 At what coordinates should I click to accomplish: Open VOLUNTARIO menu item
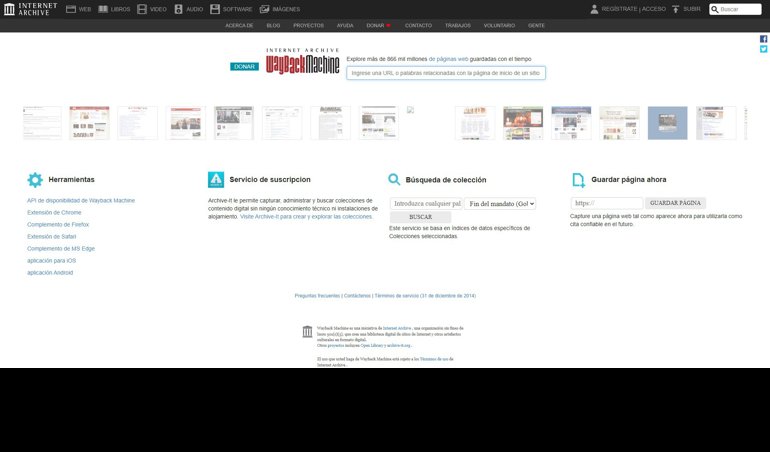499,26
